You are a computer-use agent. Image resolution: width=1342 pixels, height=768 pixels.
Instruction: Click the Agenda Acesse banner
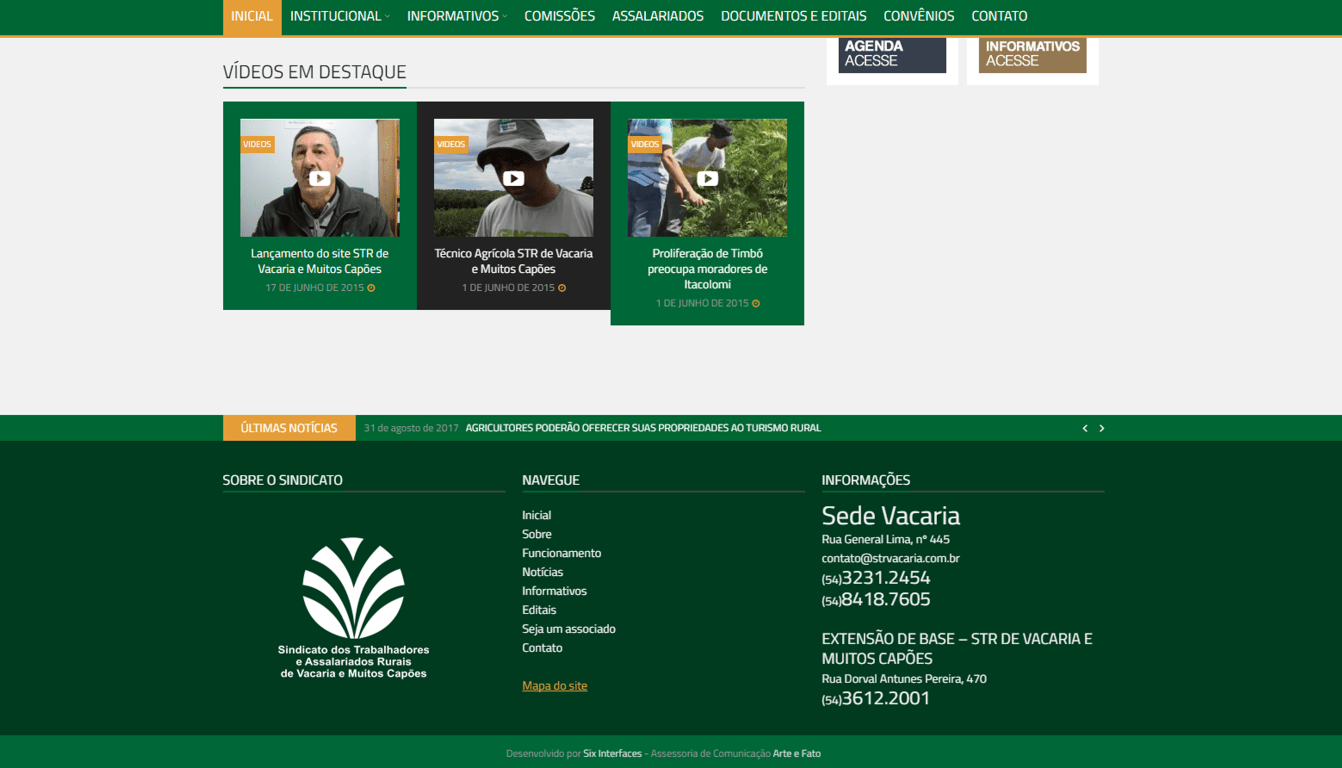[892, 55]
